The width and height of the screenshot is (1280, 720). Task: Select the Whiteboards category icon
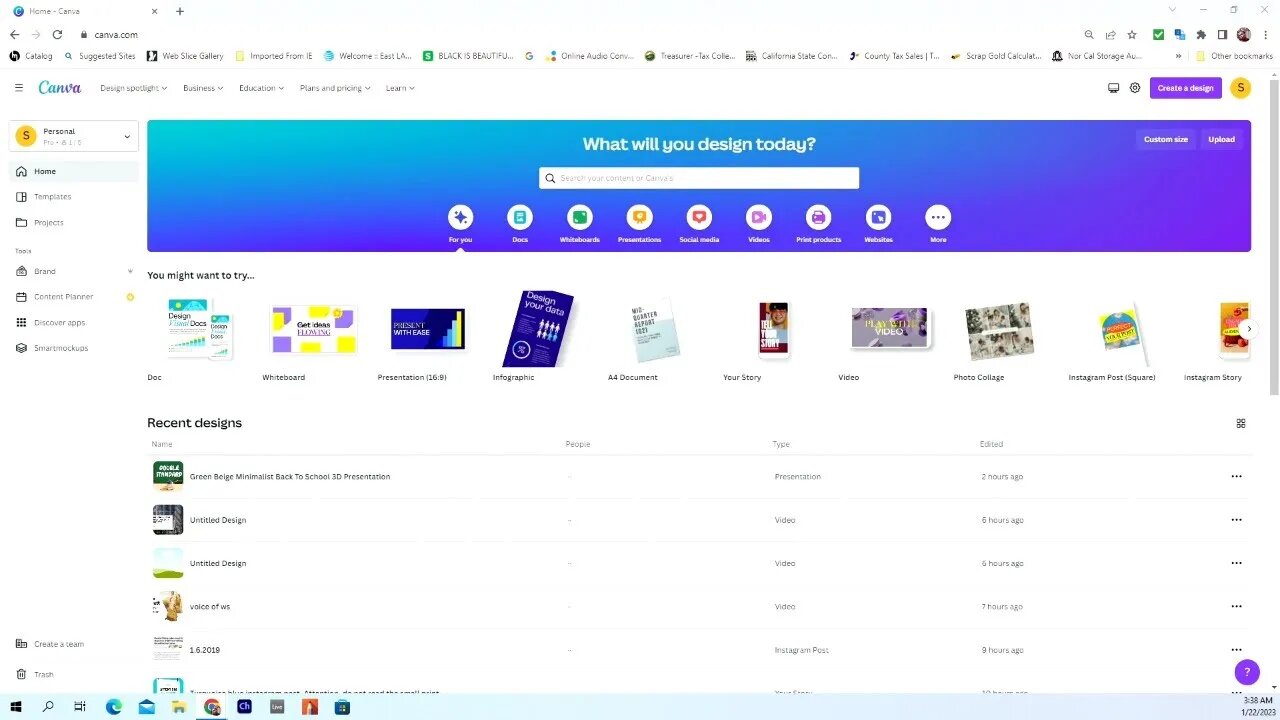pyautogui.click(x=580, y=217)
